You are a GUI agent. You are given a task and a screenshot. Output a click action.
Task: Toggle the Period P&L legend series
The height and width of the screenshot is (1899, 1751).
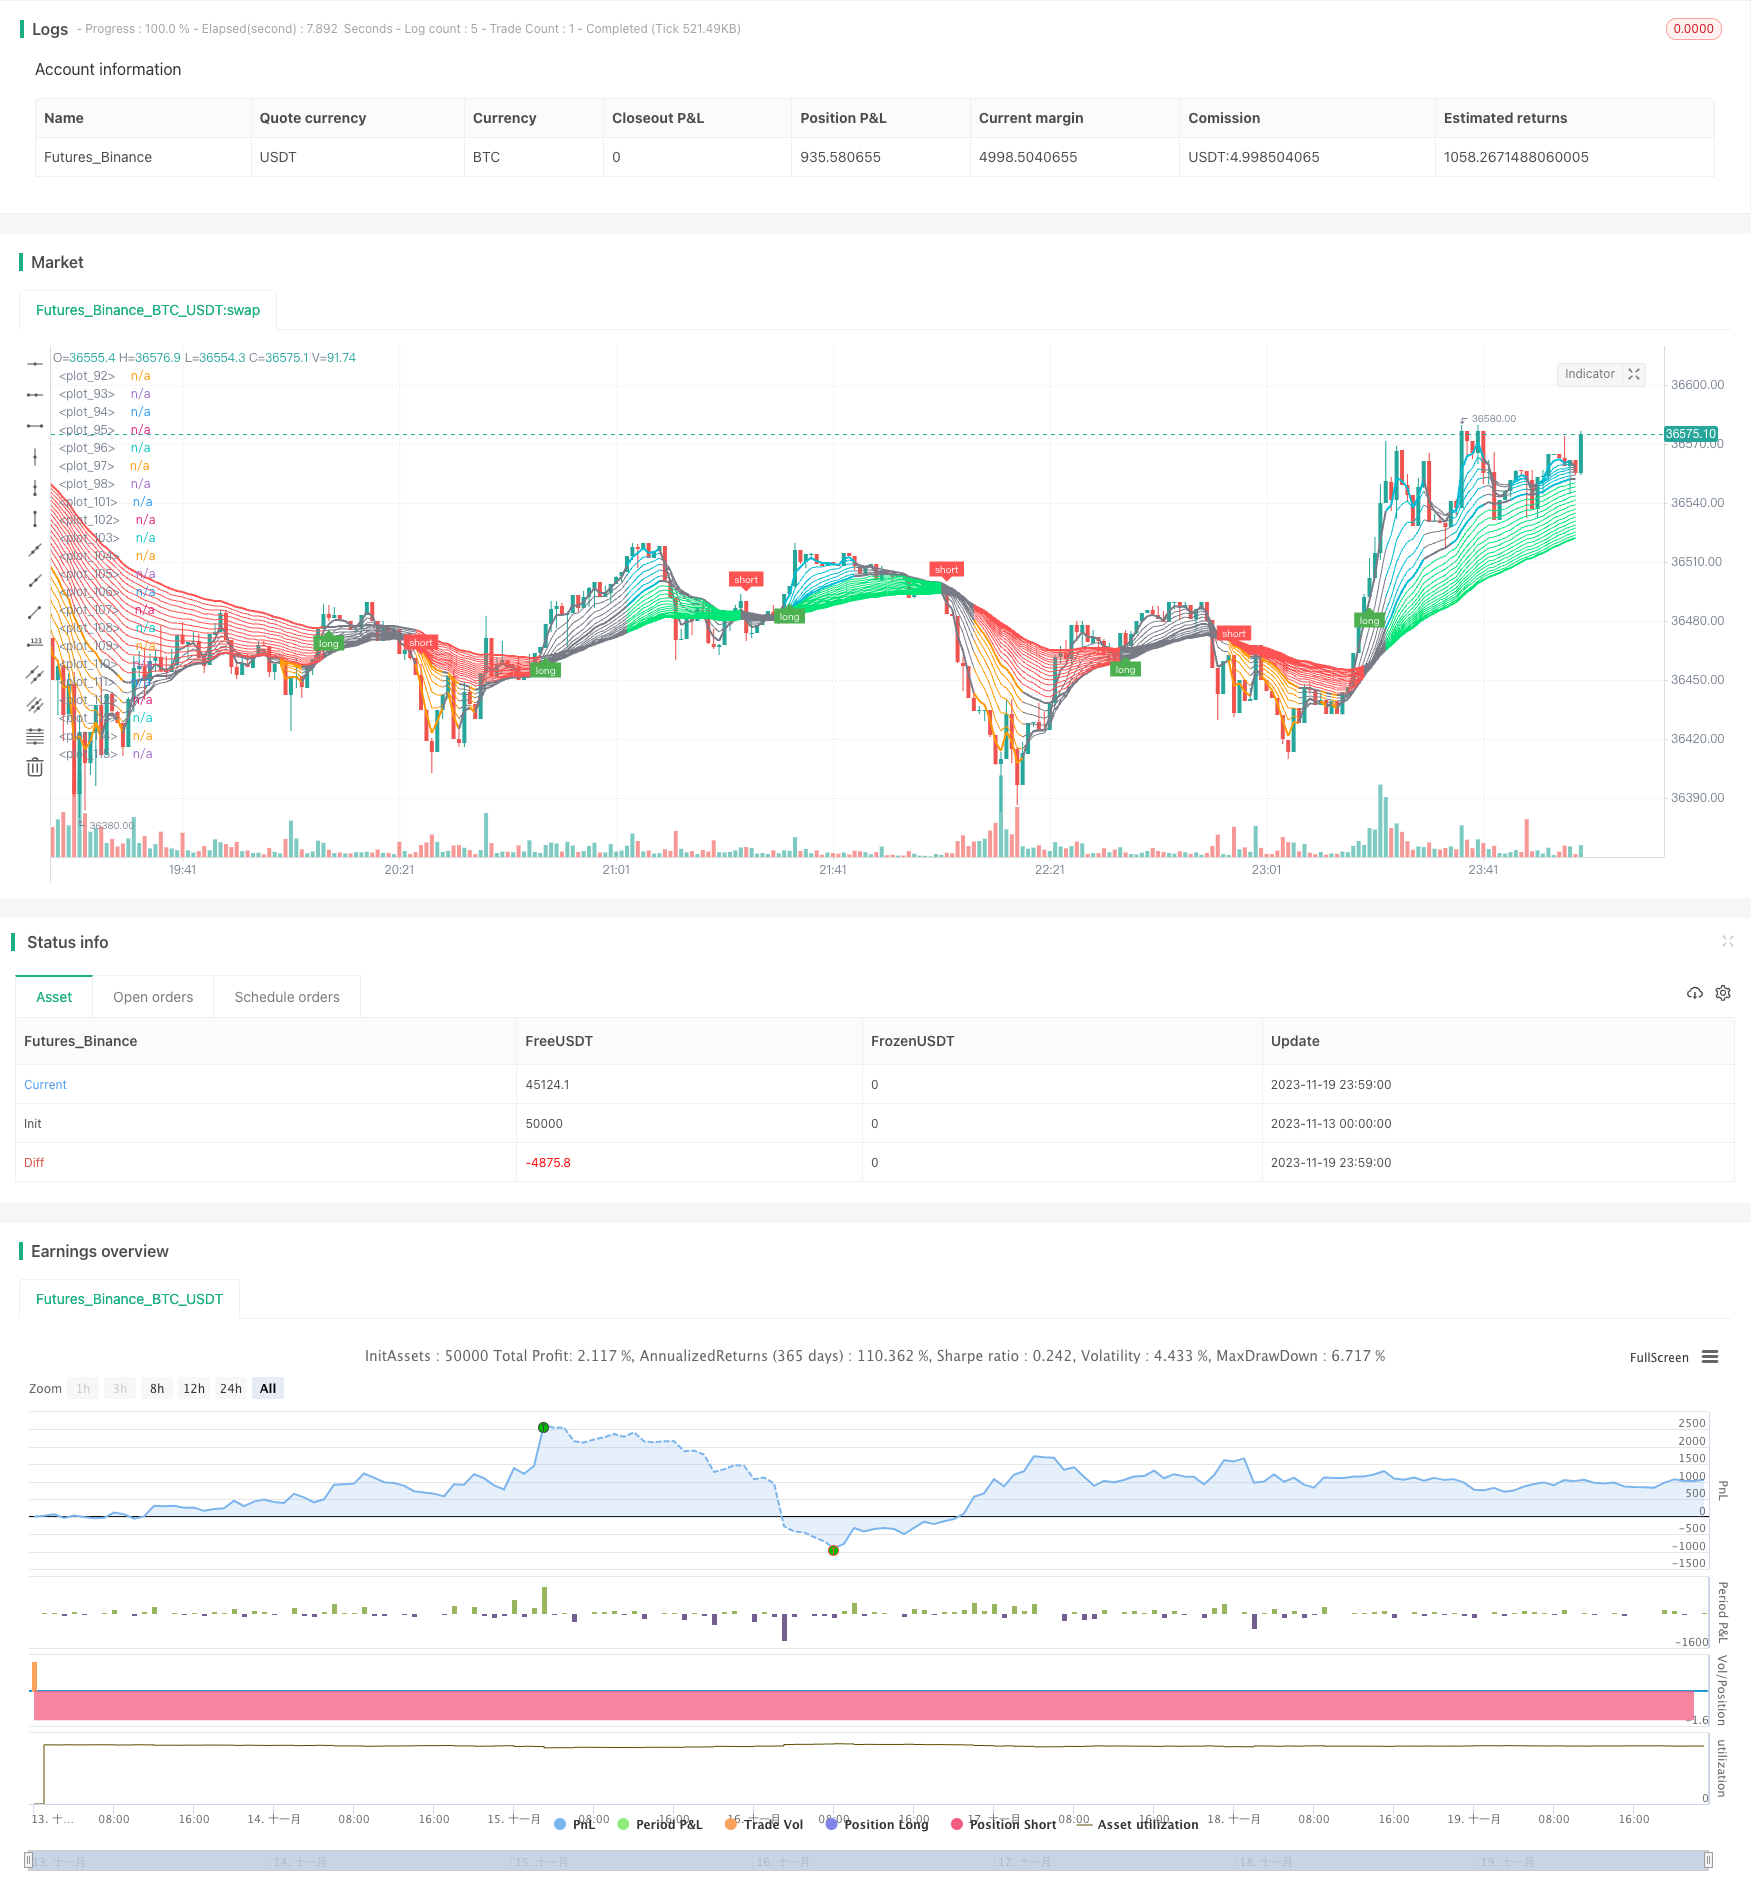(x=660, y=1824)
